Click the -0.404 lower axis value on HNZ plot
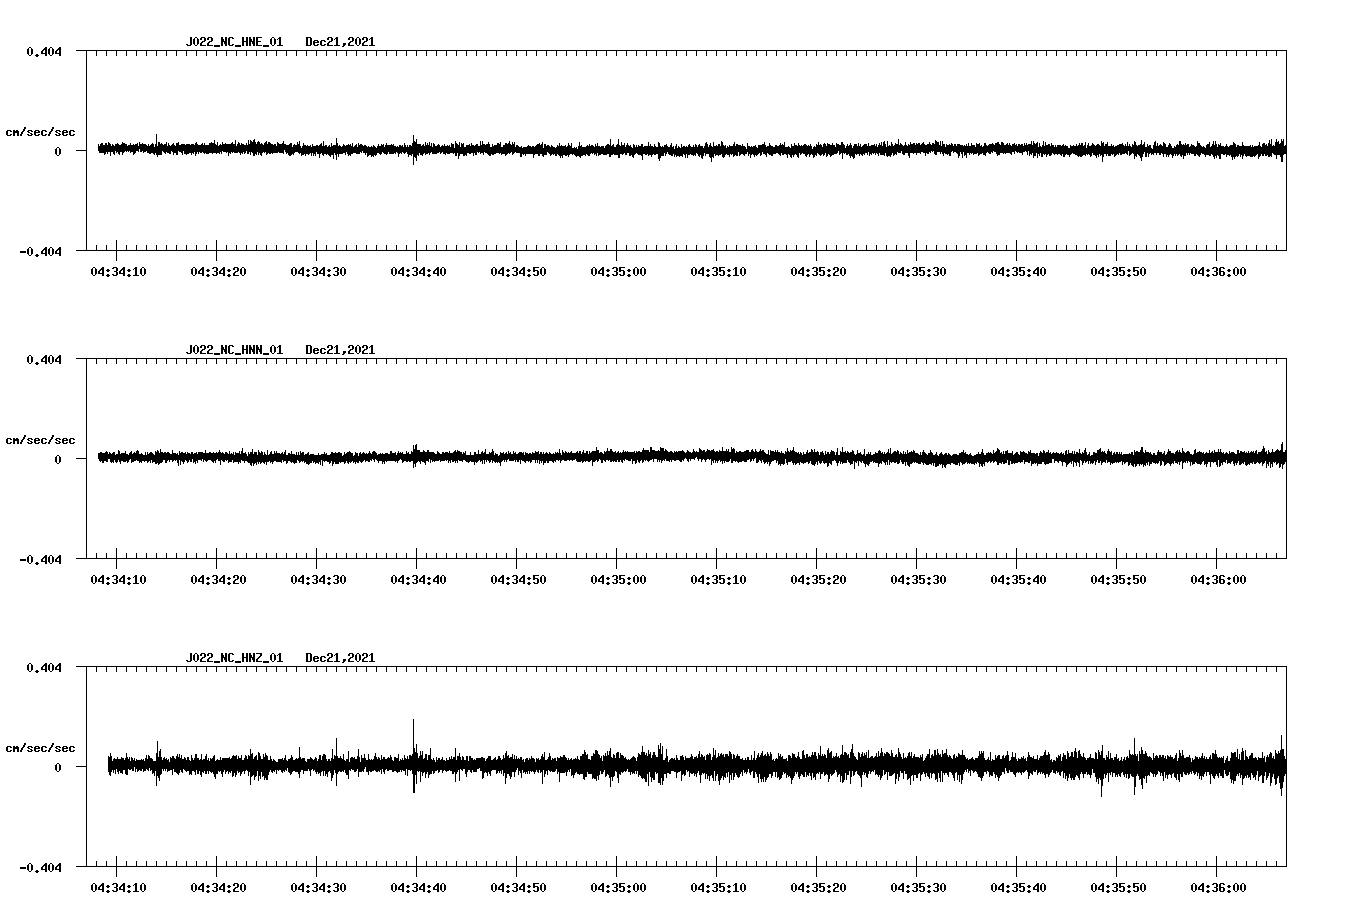 coord(40,867)
